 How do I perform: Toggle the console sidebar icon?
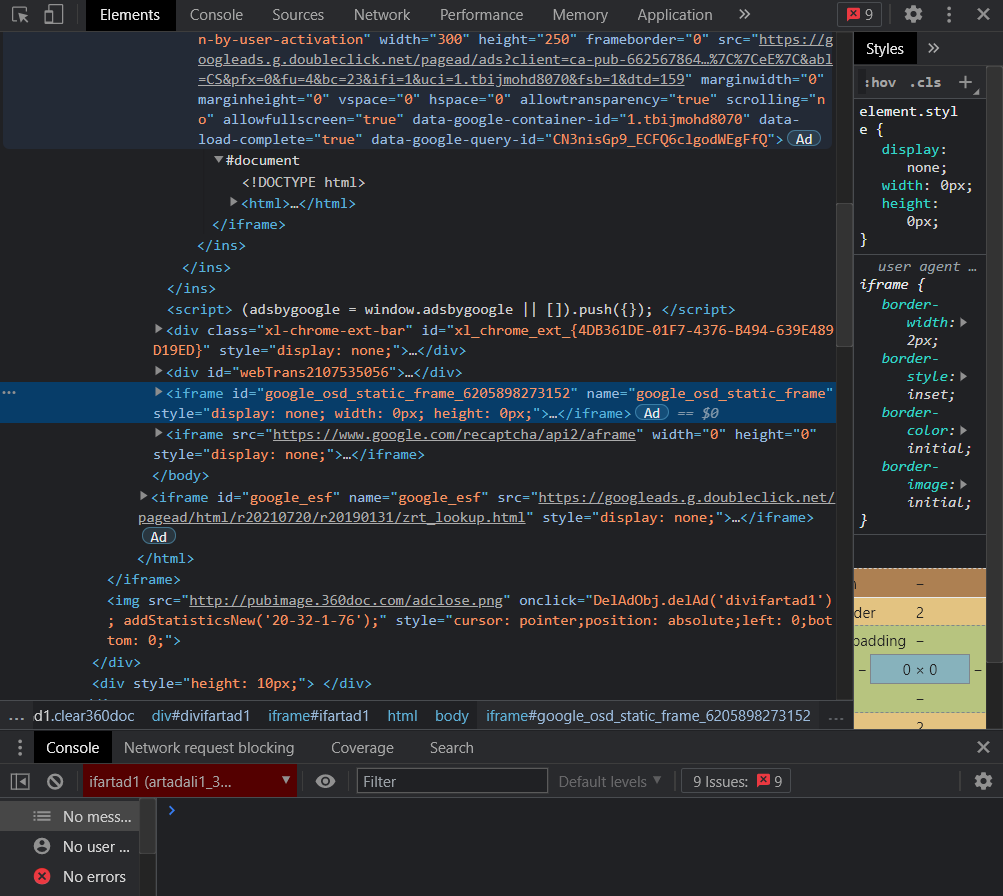click(20, 782)
